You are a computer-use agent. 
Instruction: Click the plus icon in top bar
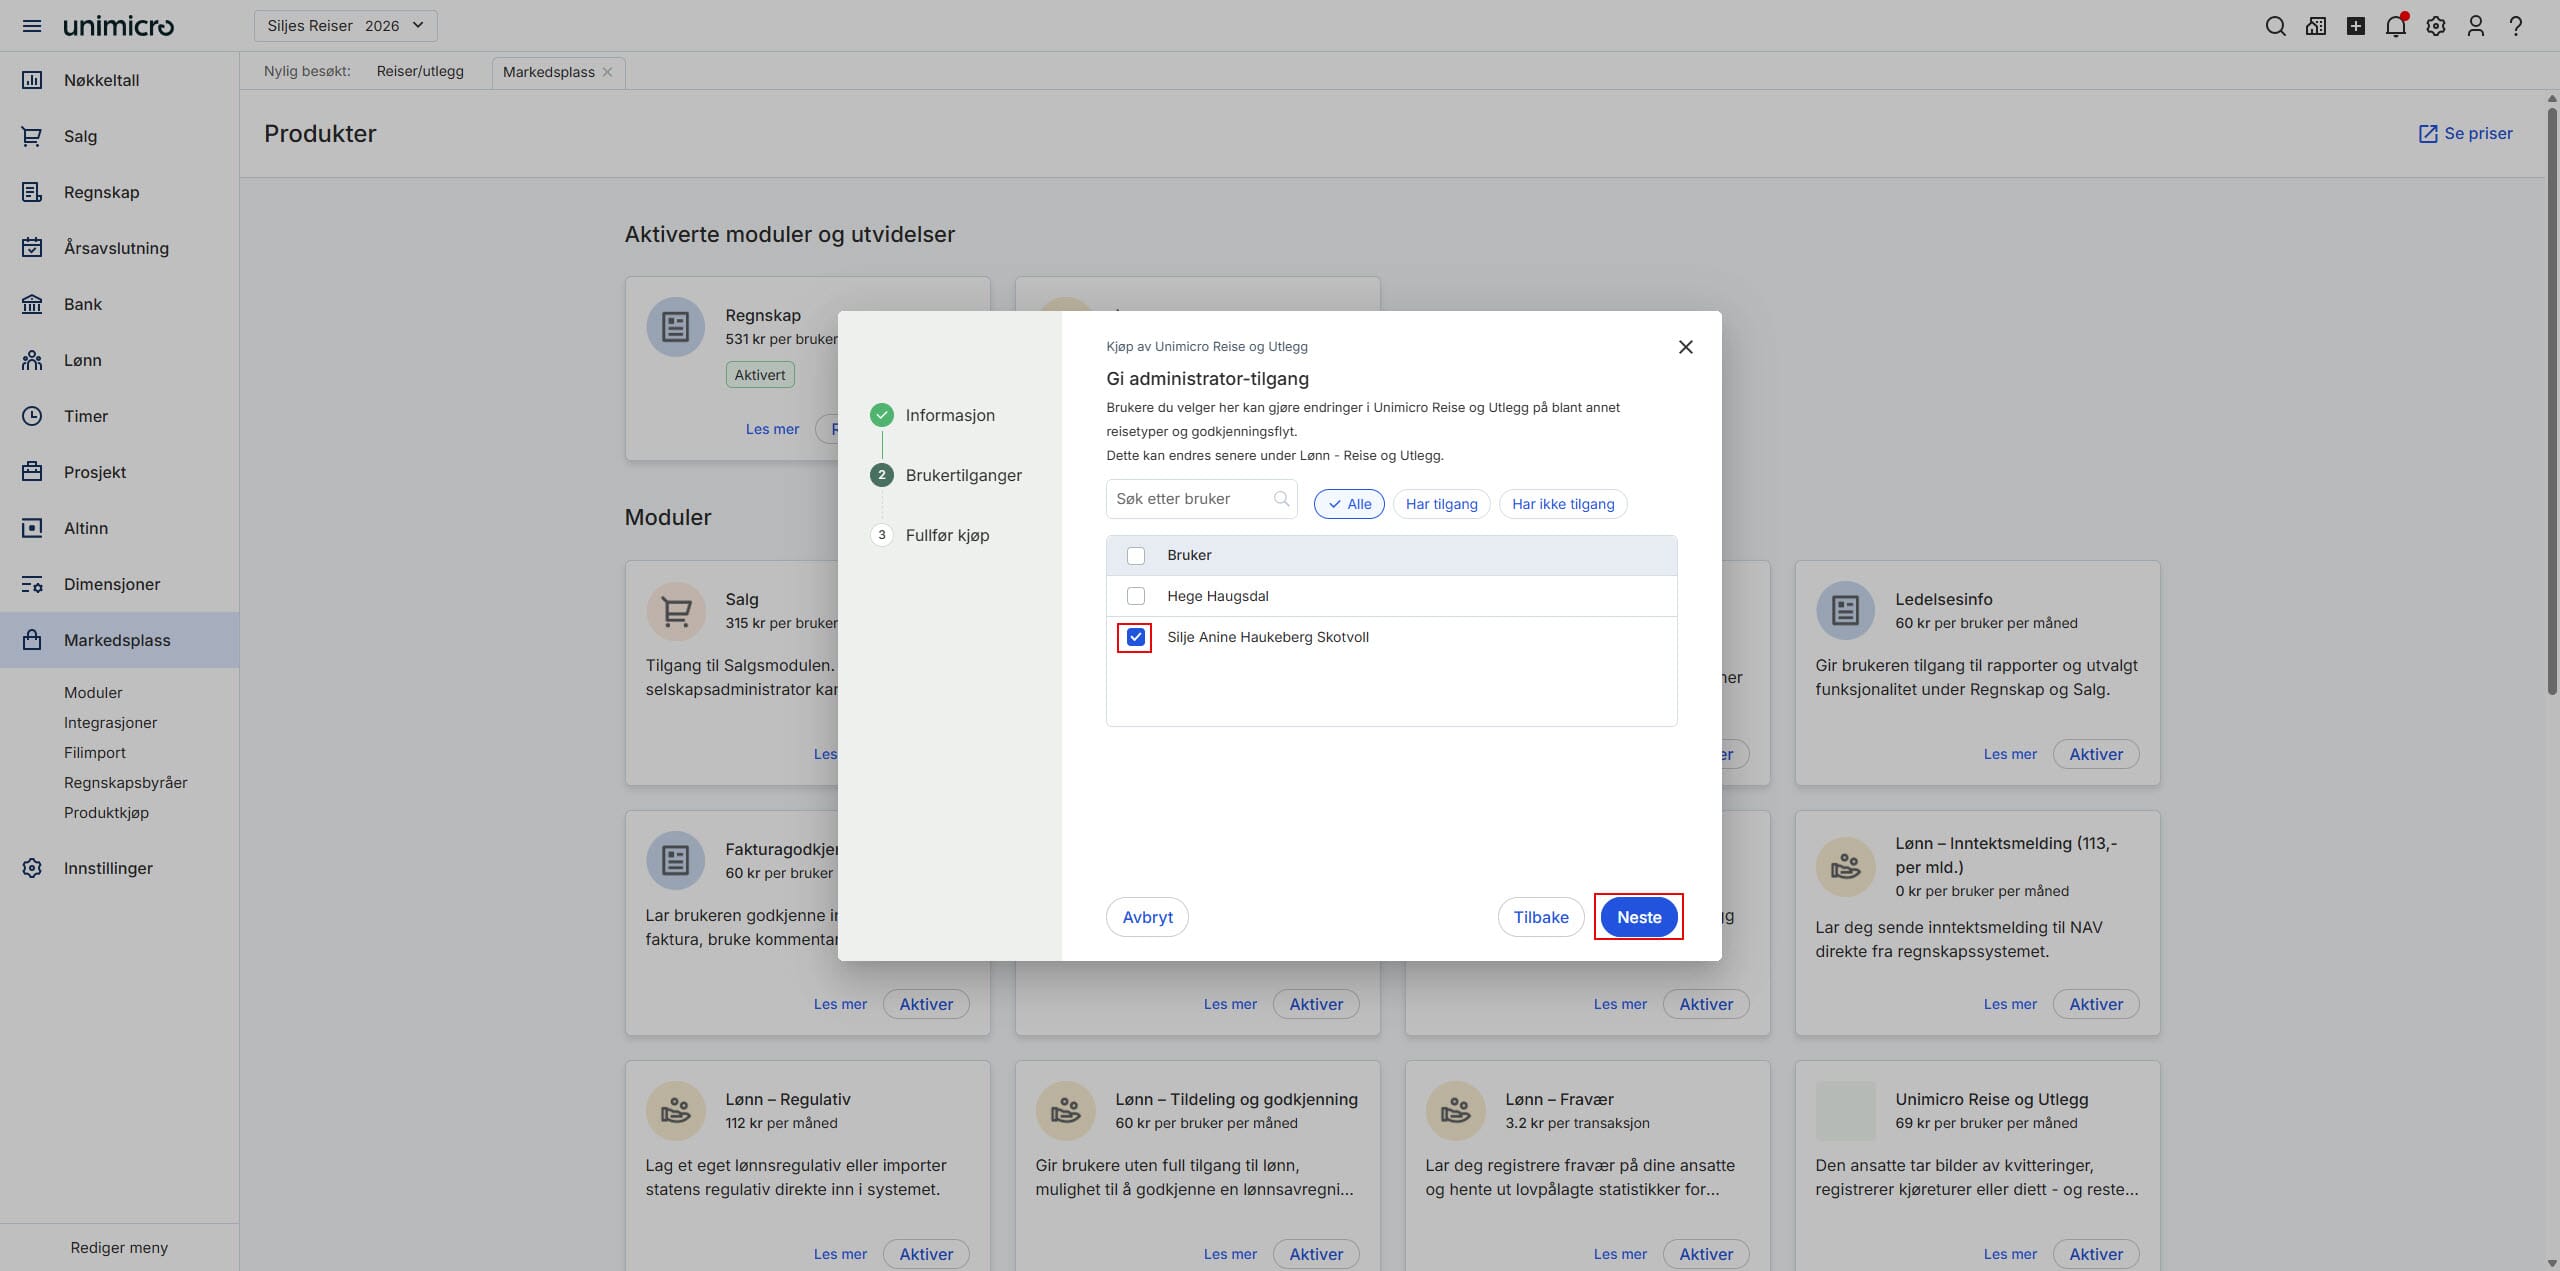tap(2355, 26)
